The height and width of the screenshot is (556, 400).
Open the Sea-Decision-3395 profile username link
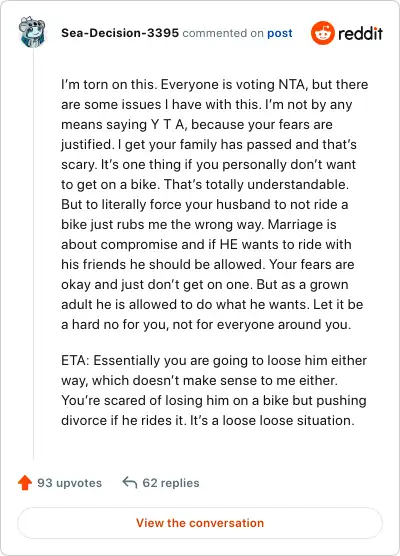click(120, 33)
